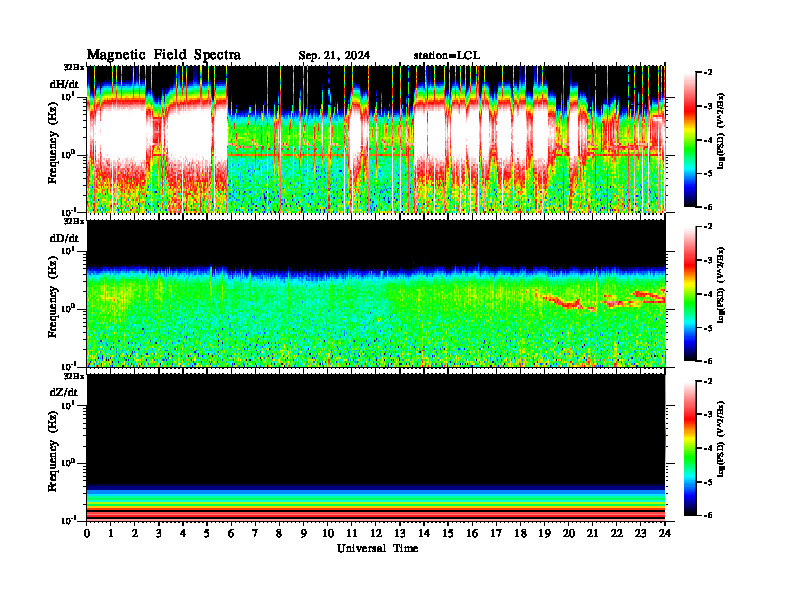Click the '32Hz' tick label of the dZ/dt panel
Image resolution: width=792 pixels, height=612 pixels.
(x=74, y=376)
